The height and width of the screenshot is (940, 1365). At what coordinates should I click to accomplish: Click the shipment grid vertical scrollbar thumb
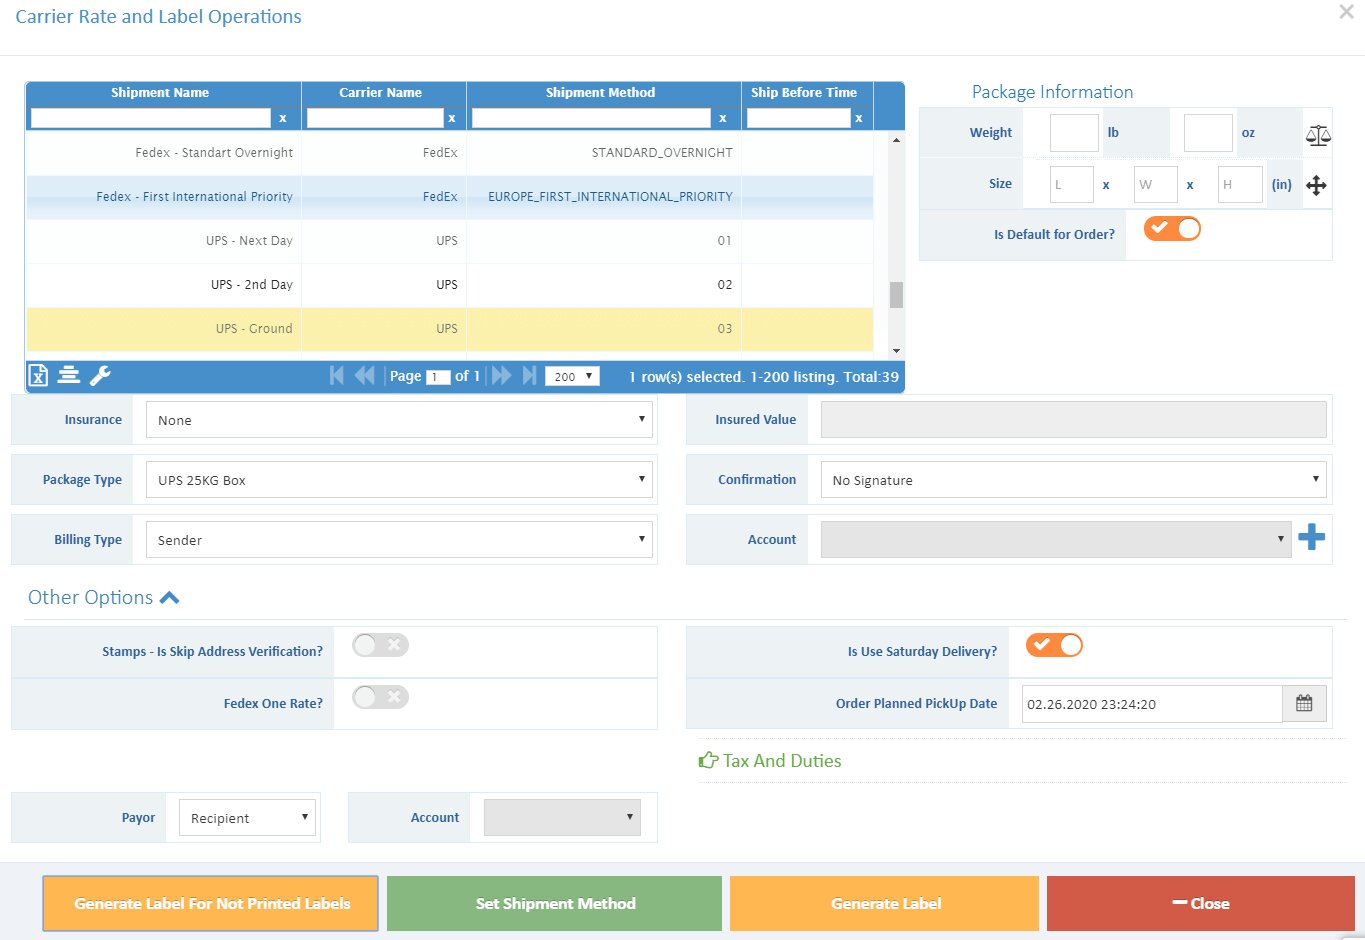pyautogui.click(x=896, y=295)
